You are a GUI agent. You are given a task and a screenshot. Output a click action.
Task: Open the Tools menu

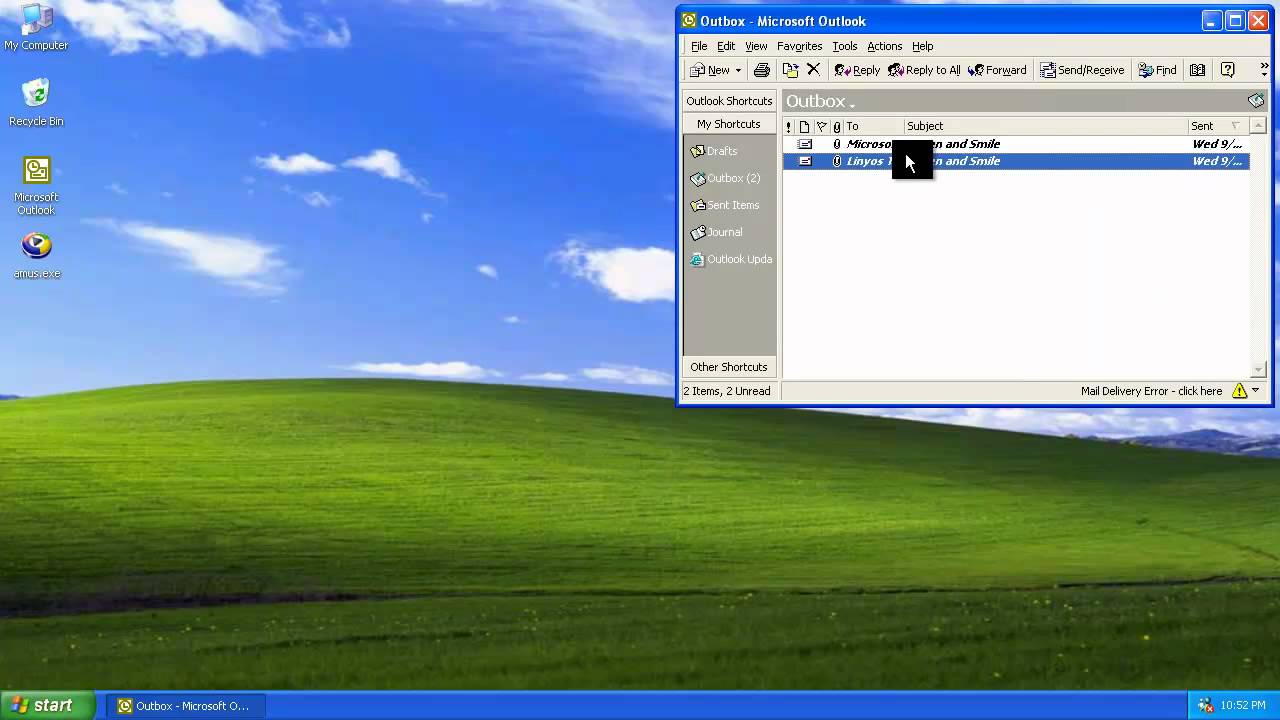pos(845,46)
